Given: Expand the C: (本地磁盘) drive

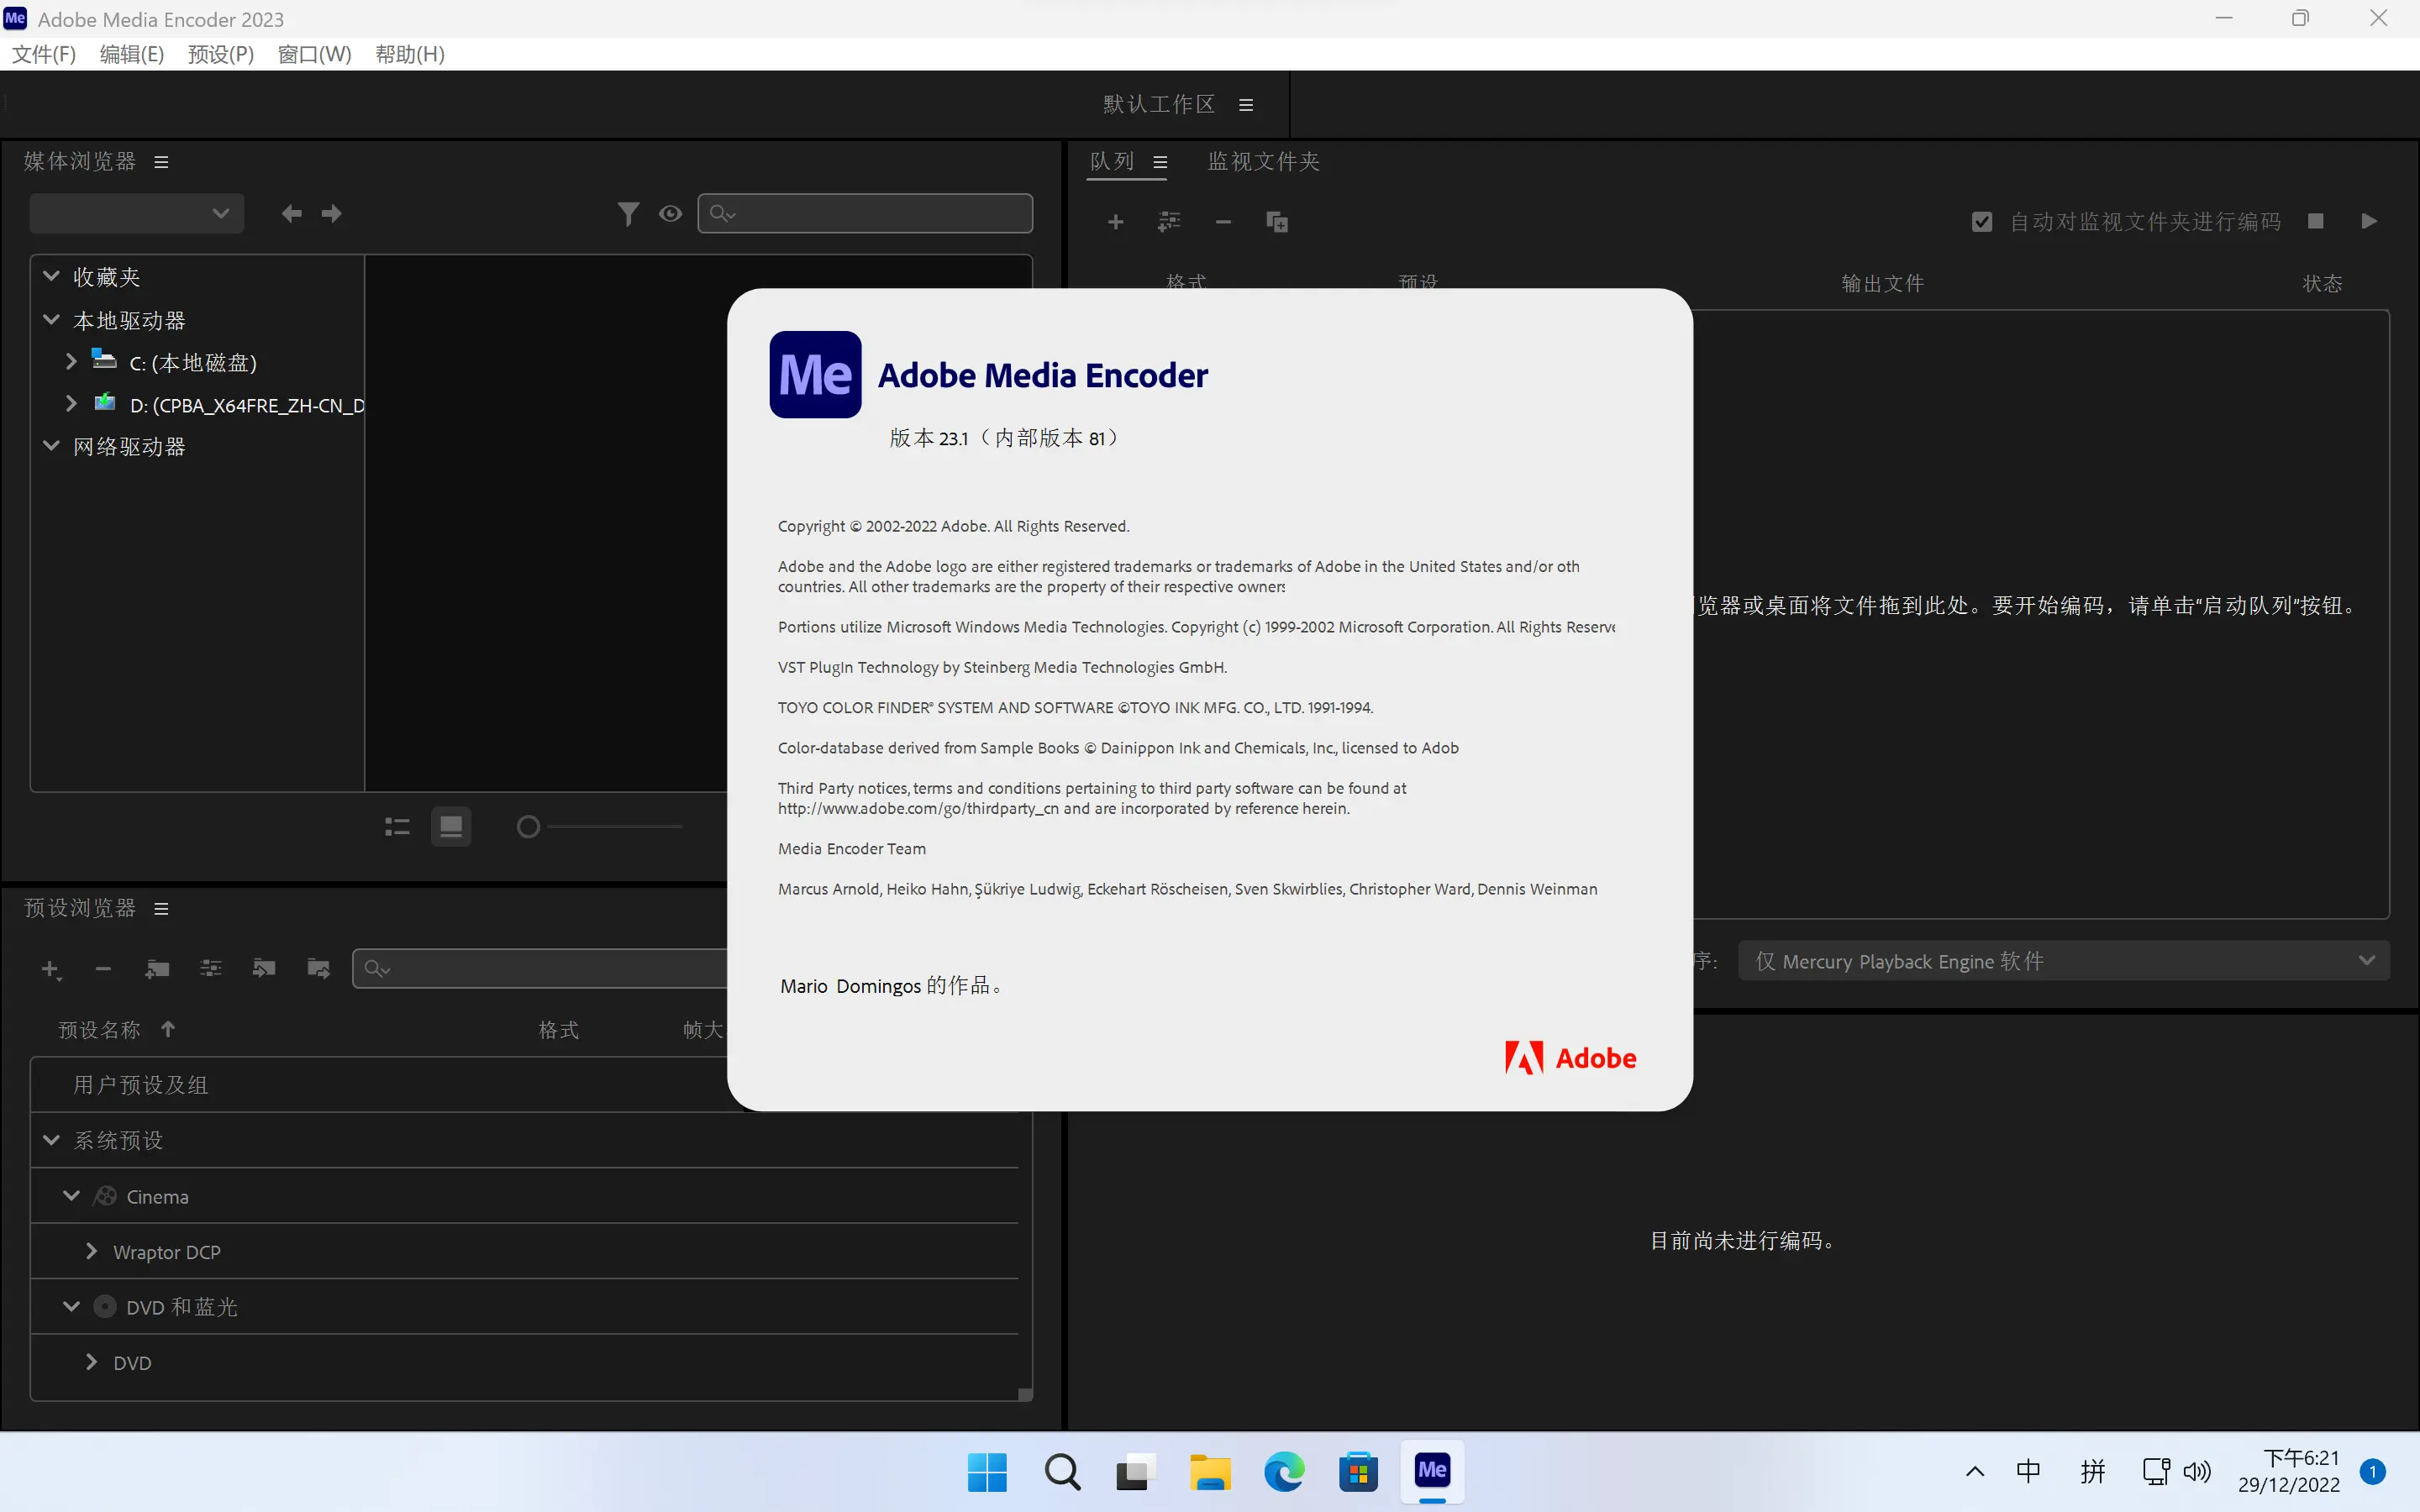Looking at the screenshot, I should coord(71,361).
